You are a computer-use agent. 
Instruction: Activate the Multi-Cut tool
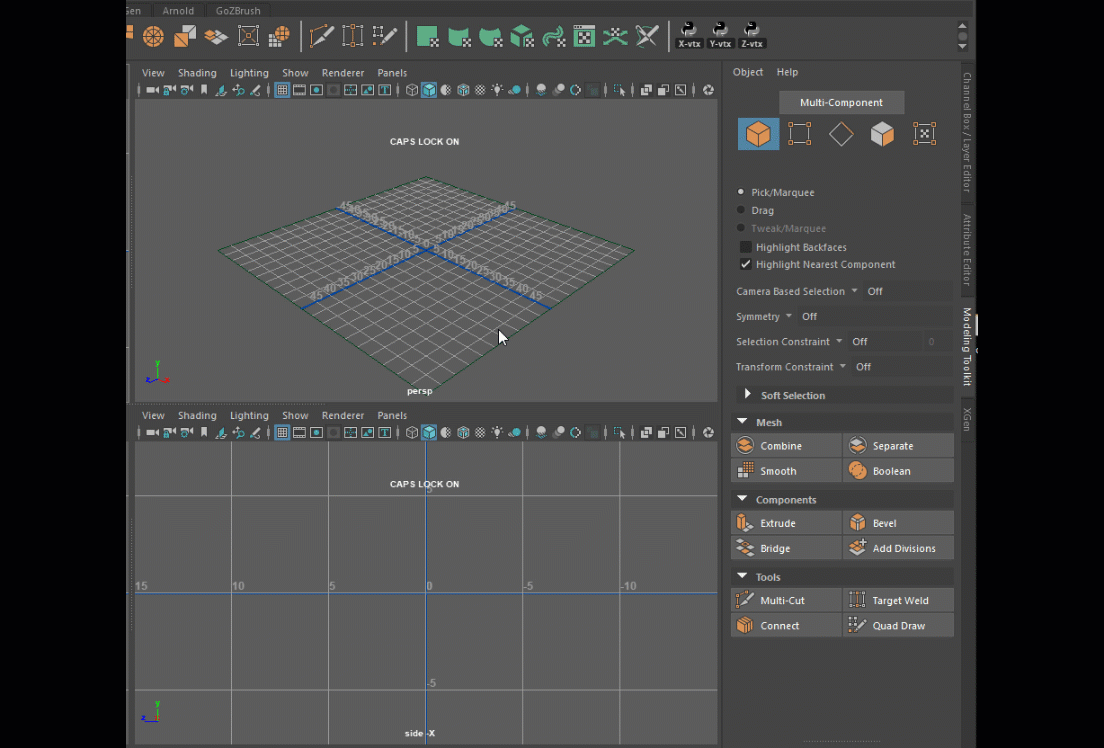(x=782, y=601)
